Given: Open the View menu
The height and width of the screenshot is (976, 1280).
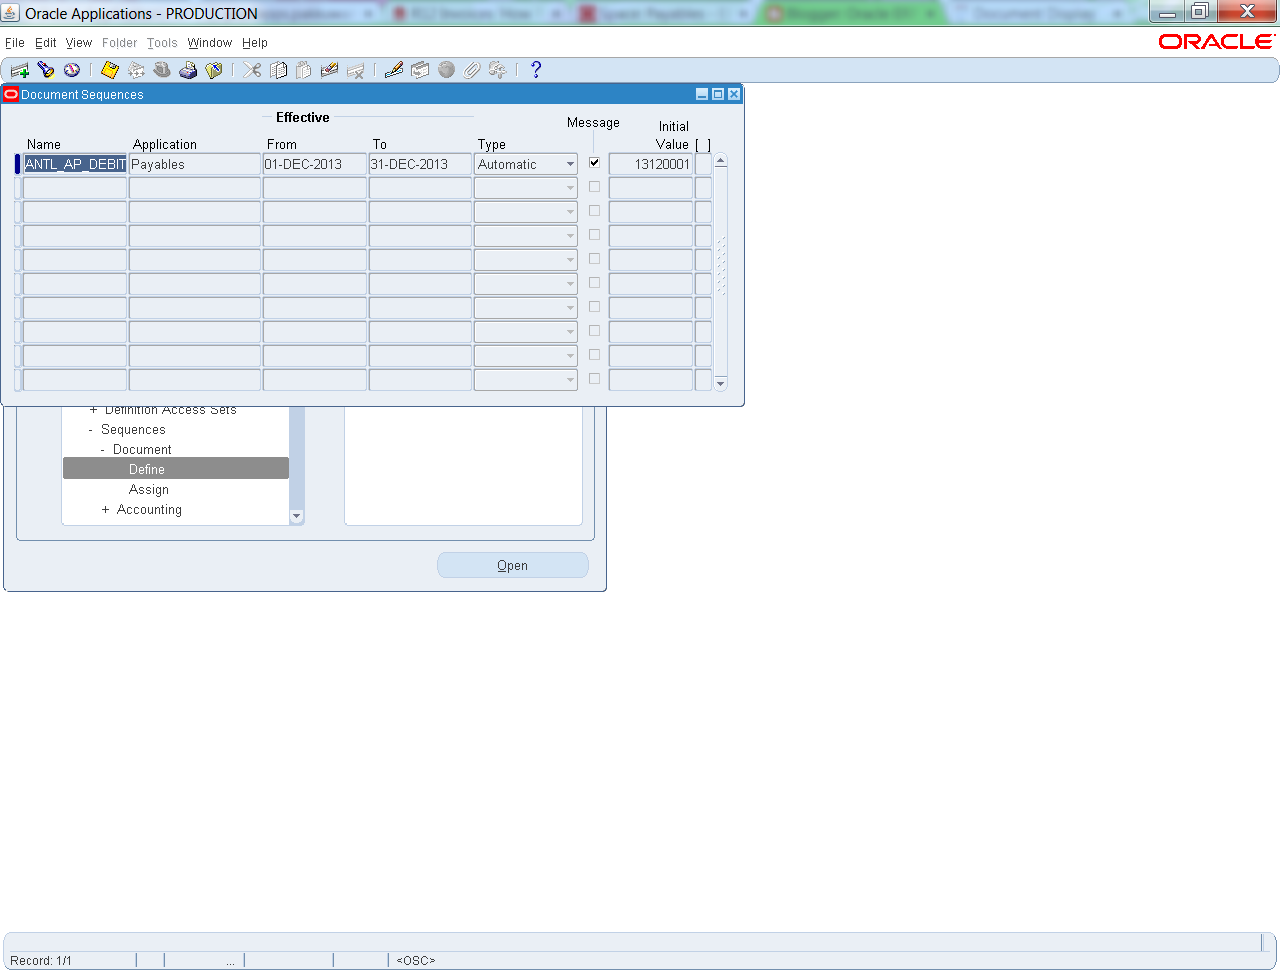Looking at the screenshot, I should point(79,43).
